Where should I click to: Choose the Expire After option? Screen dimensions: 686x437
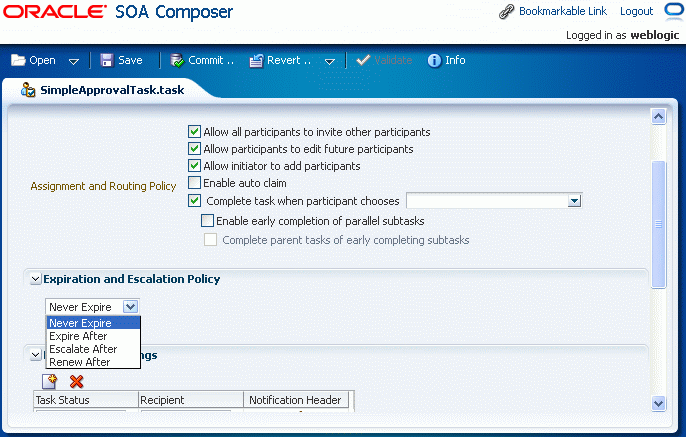[78, 336]
